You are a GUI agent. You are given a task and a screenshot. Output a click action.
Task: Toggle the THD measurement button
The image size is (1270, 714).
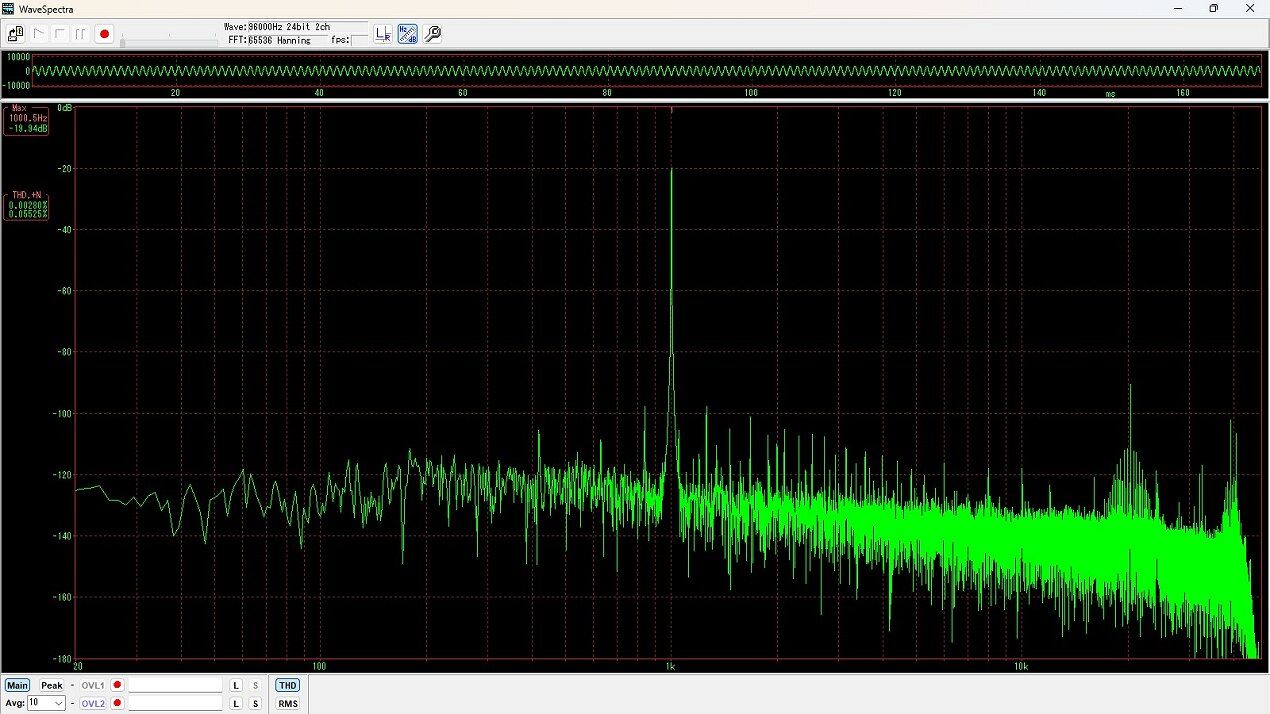tap(287, 686)
